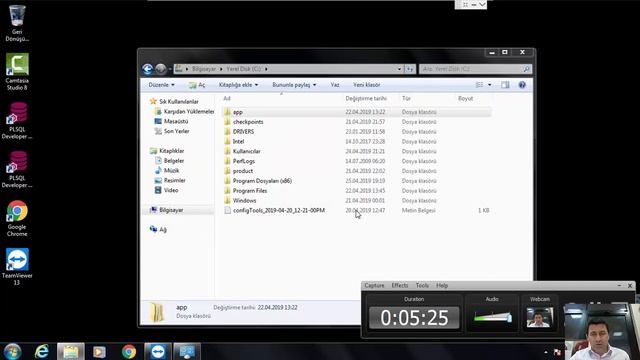Open recent pages dropdown beside forward arrow
640x360 pixels.
(170, 69)
